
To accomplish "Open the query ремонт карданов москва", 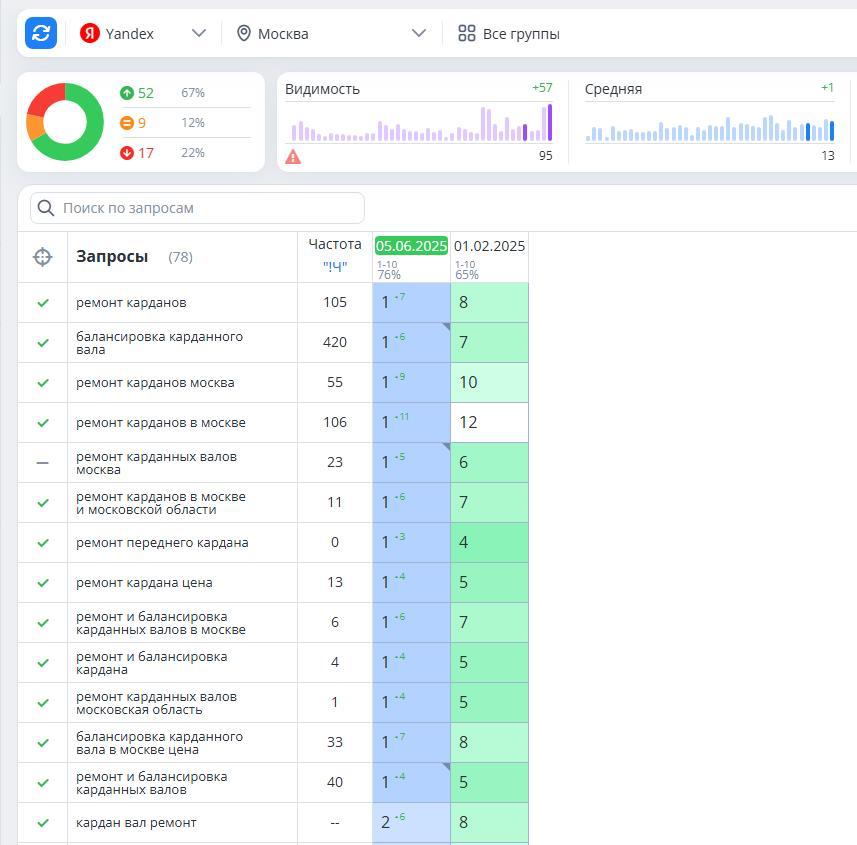I will [155, 383].
